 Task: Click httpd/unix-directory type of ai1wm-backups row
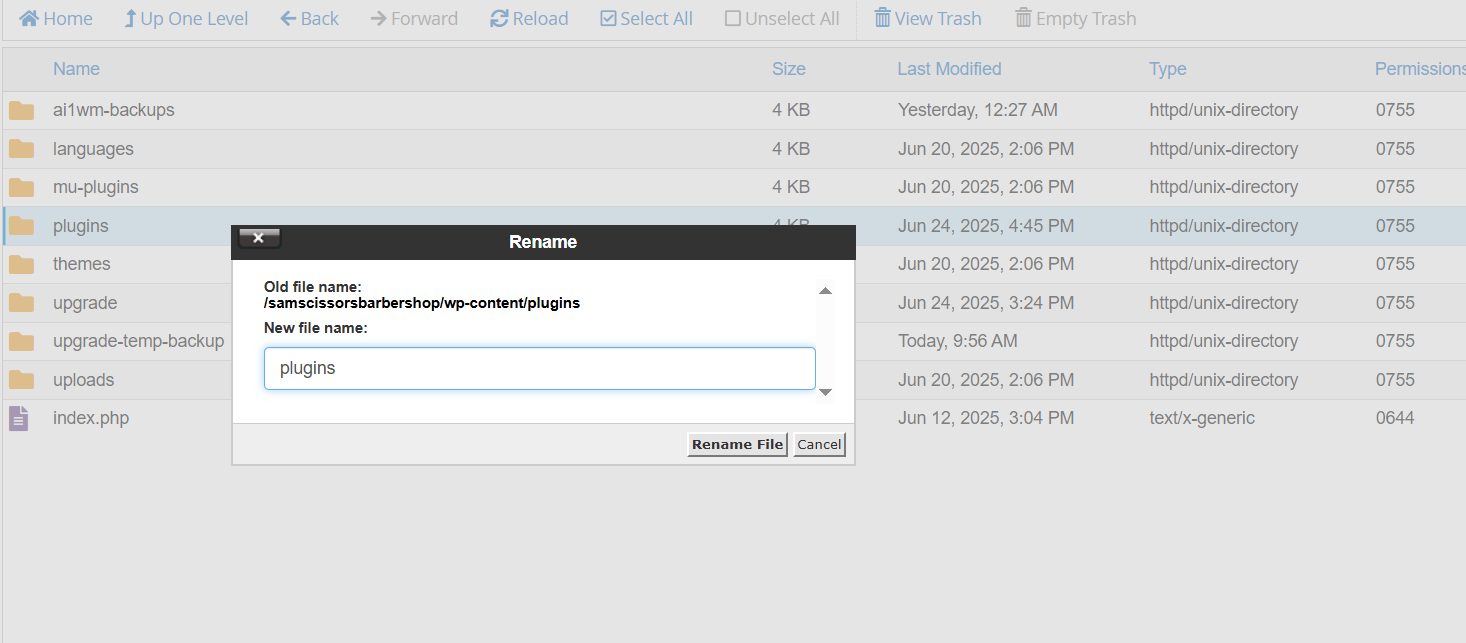[1224, 110]
